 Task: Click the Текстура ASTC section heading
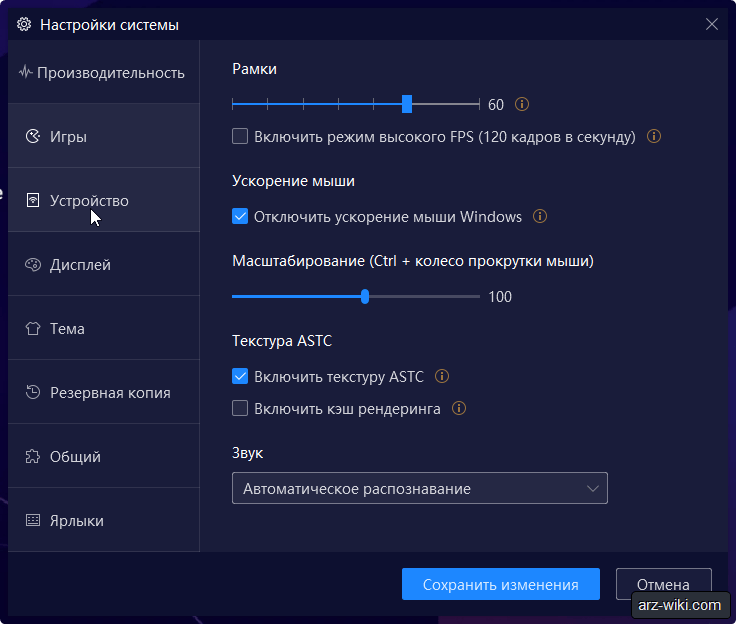pyautogui.click(x=282, y=340)
